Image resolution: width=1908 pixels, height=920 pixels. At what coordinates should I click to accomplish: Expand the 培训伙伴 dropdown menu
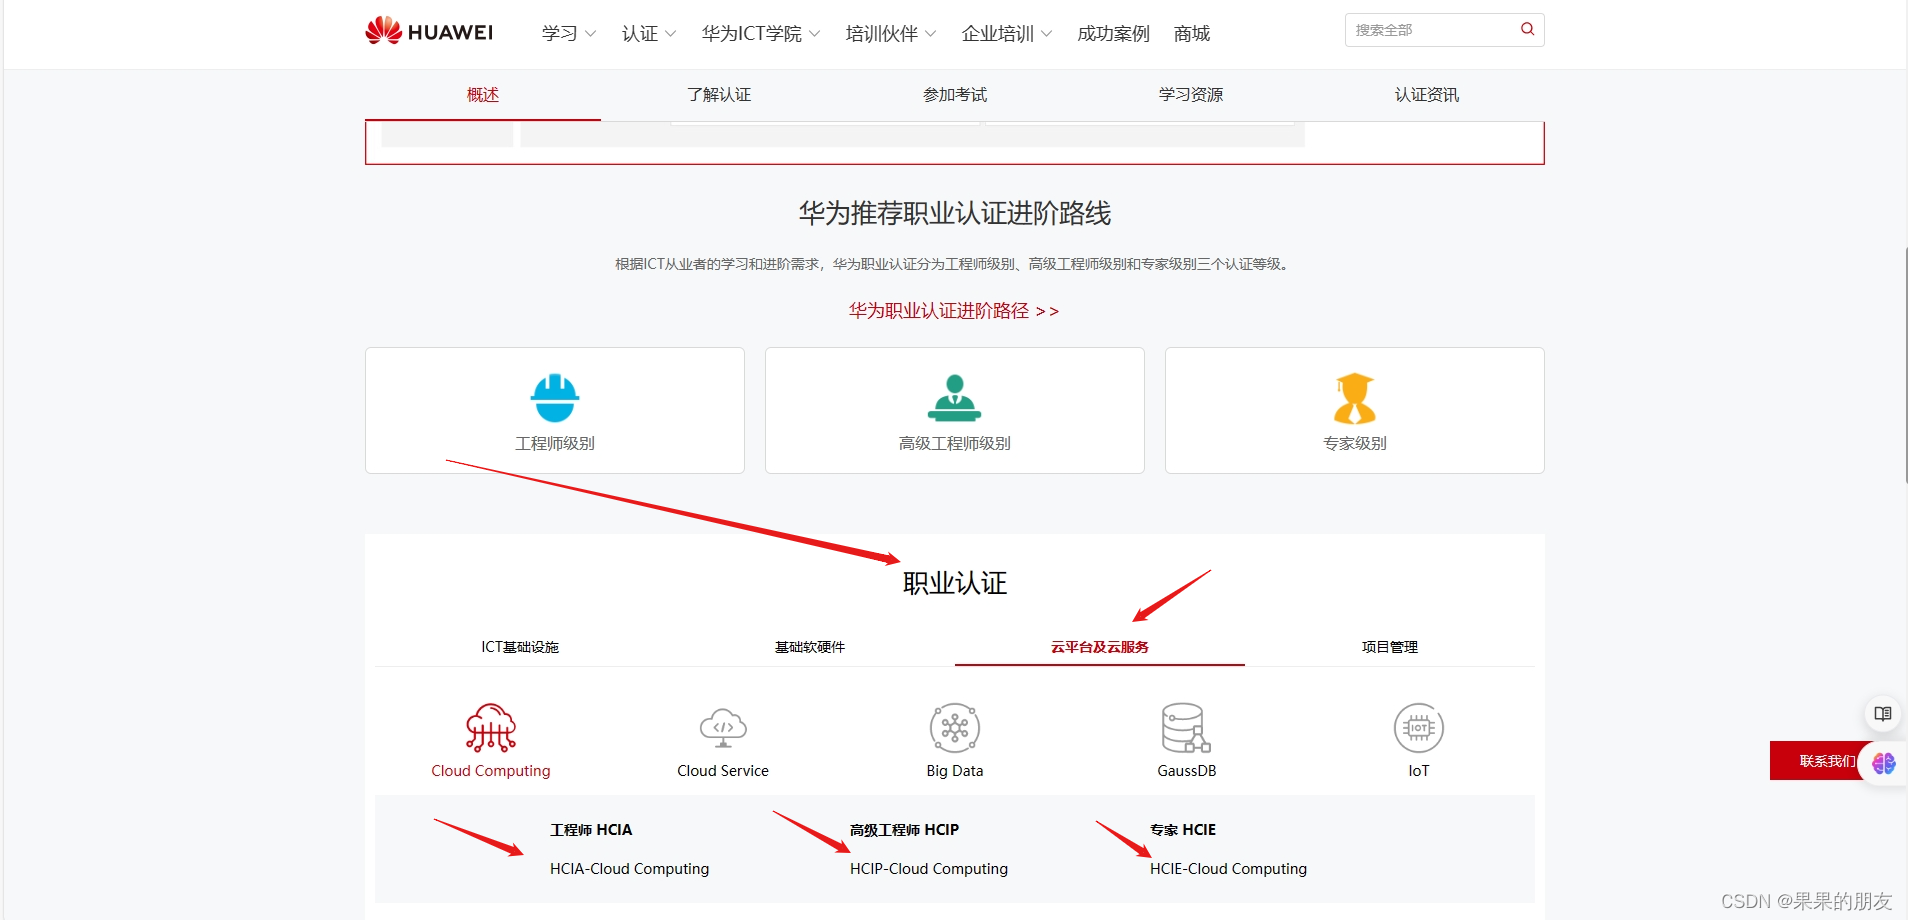891,34
